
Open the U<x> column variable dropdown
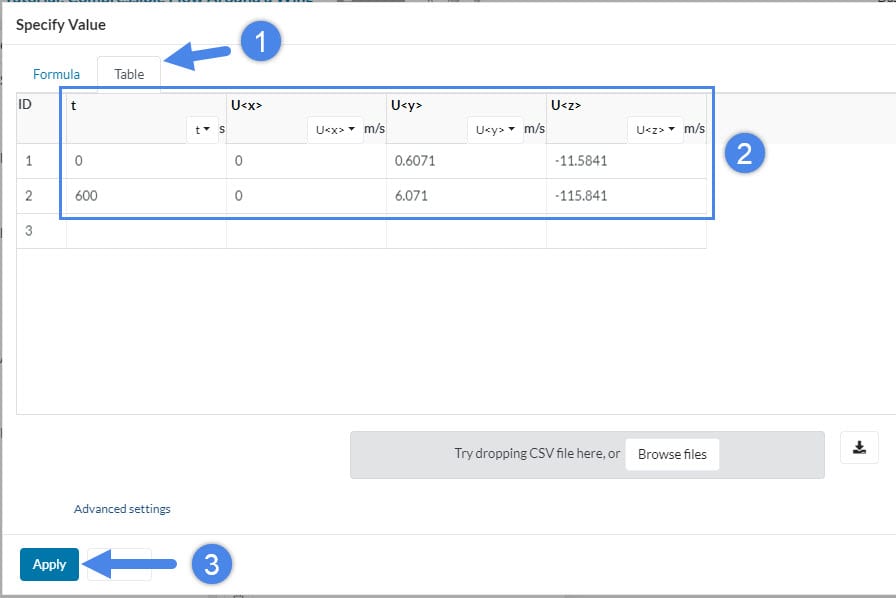click(335, 129)
